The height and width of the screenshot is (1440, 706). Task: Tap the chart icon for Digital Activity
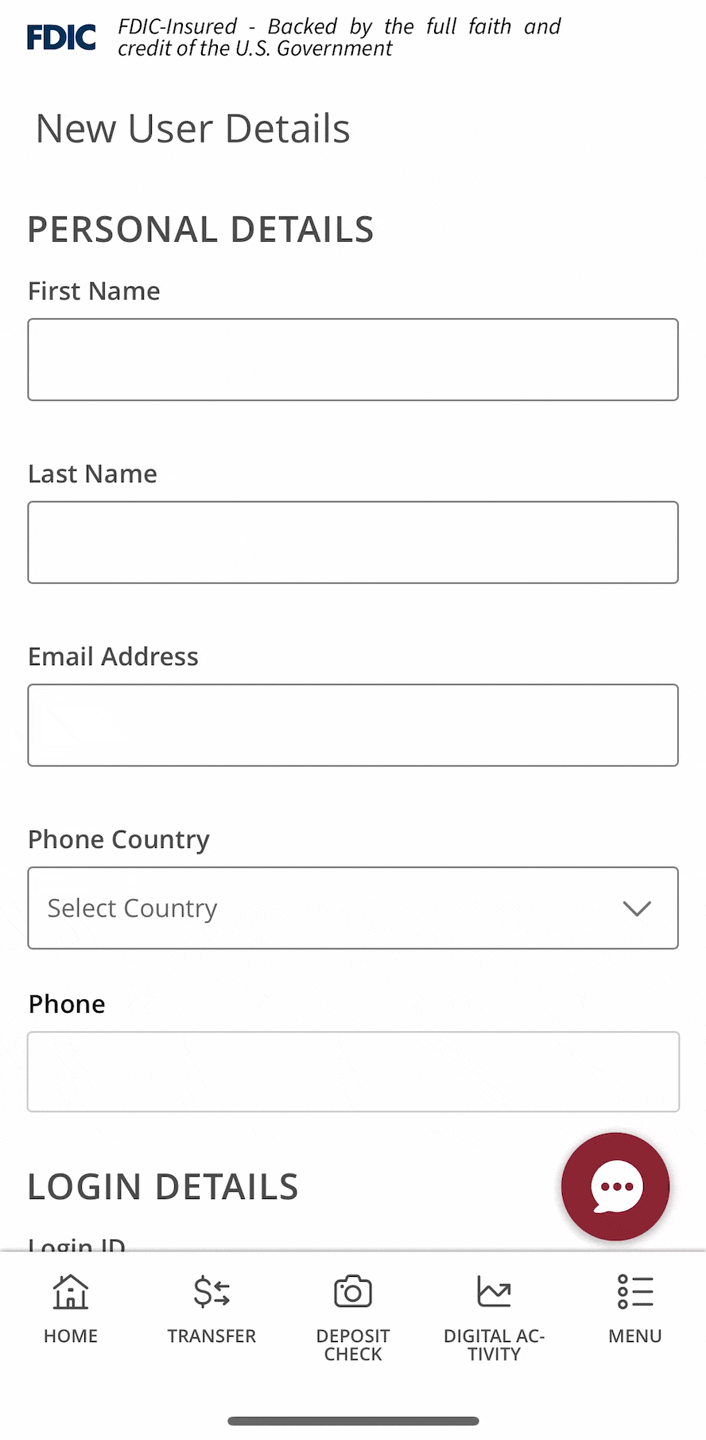point(494,1291)
